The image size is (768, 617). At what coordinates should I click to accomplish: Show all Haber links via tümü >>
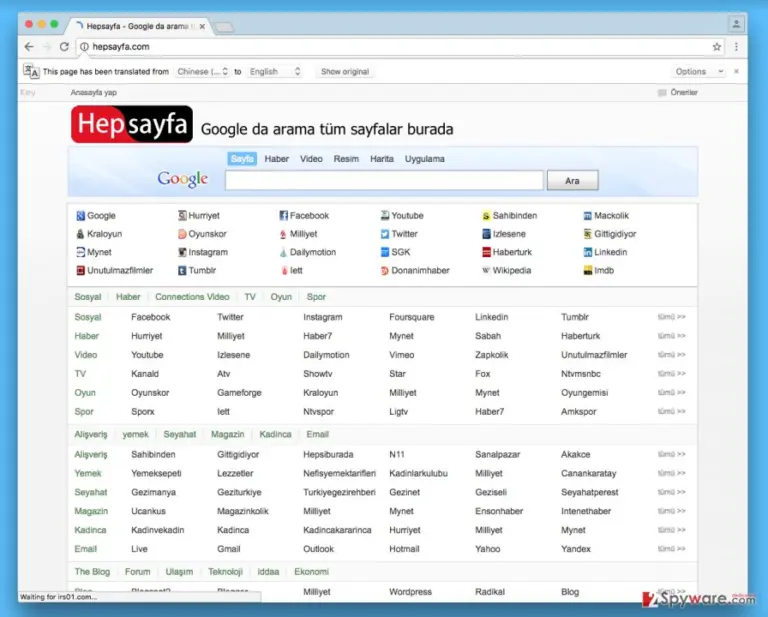[x=672, y=336]
